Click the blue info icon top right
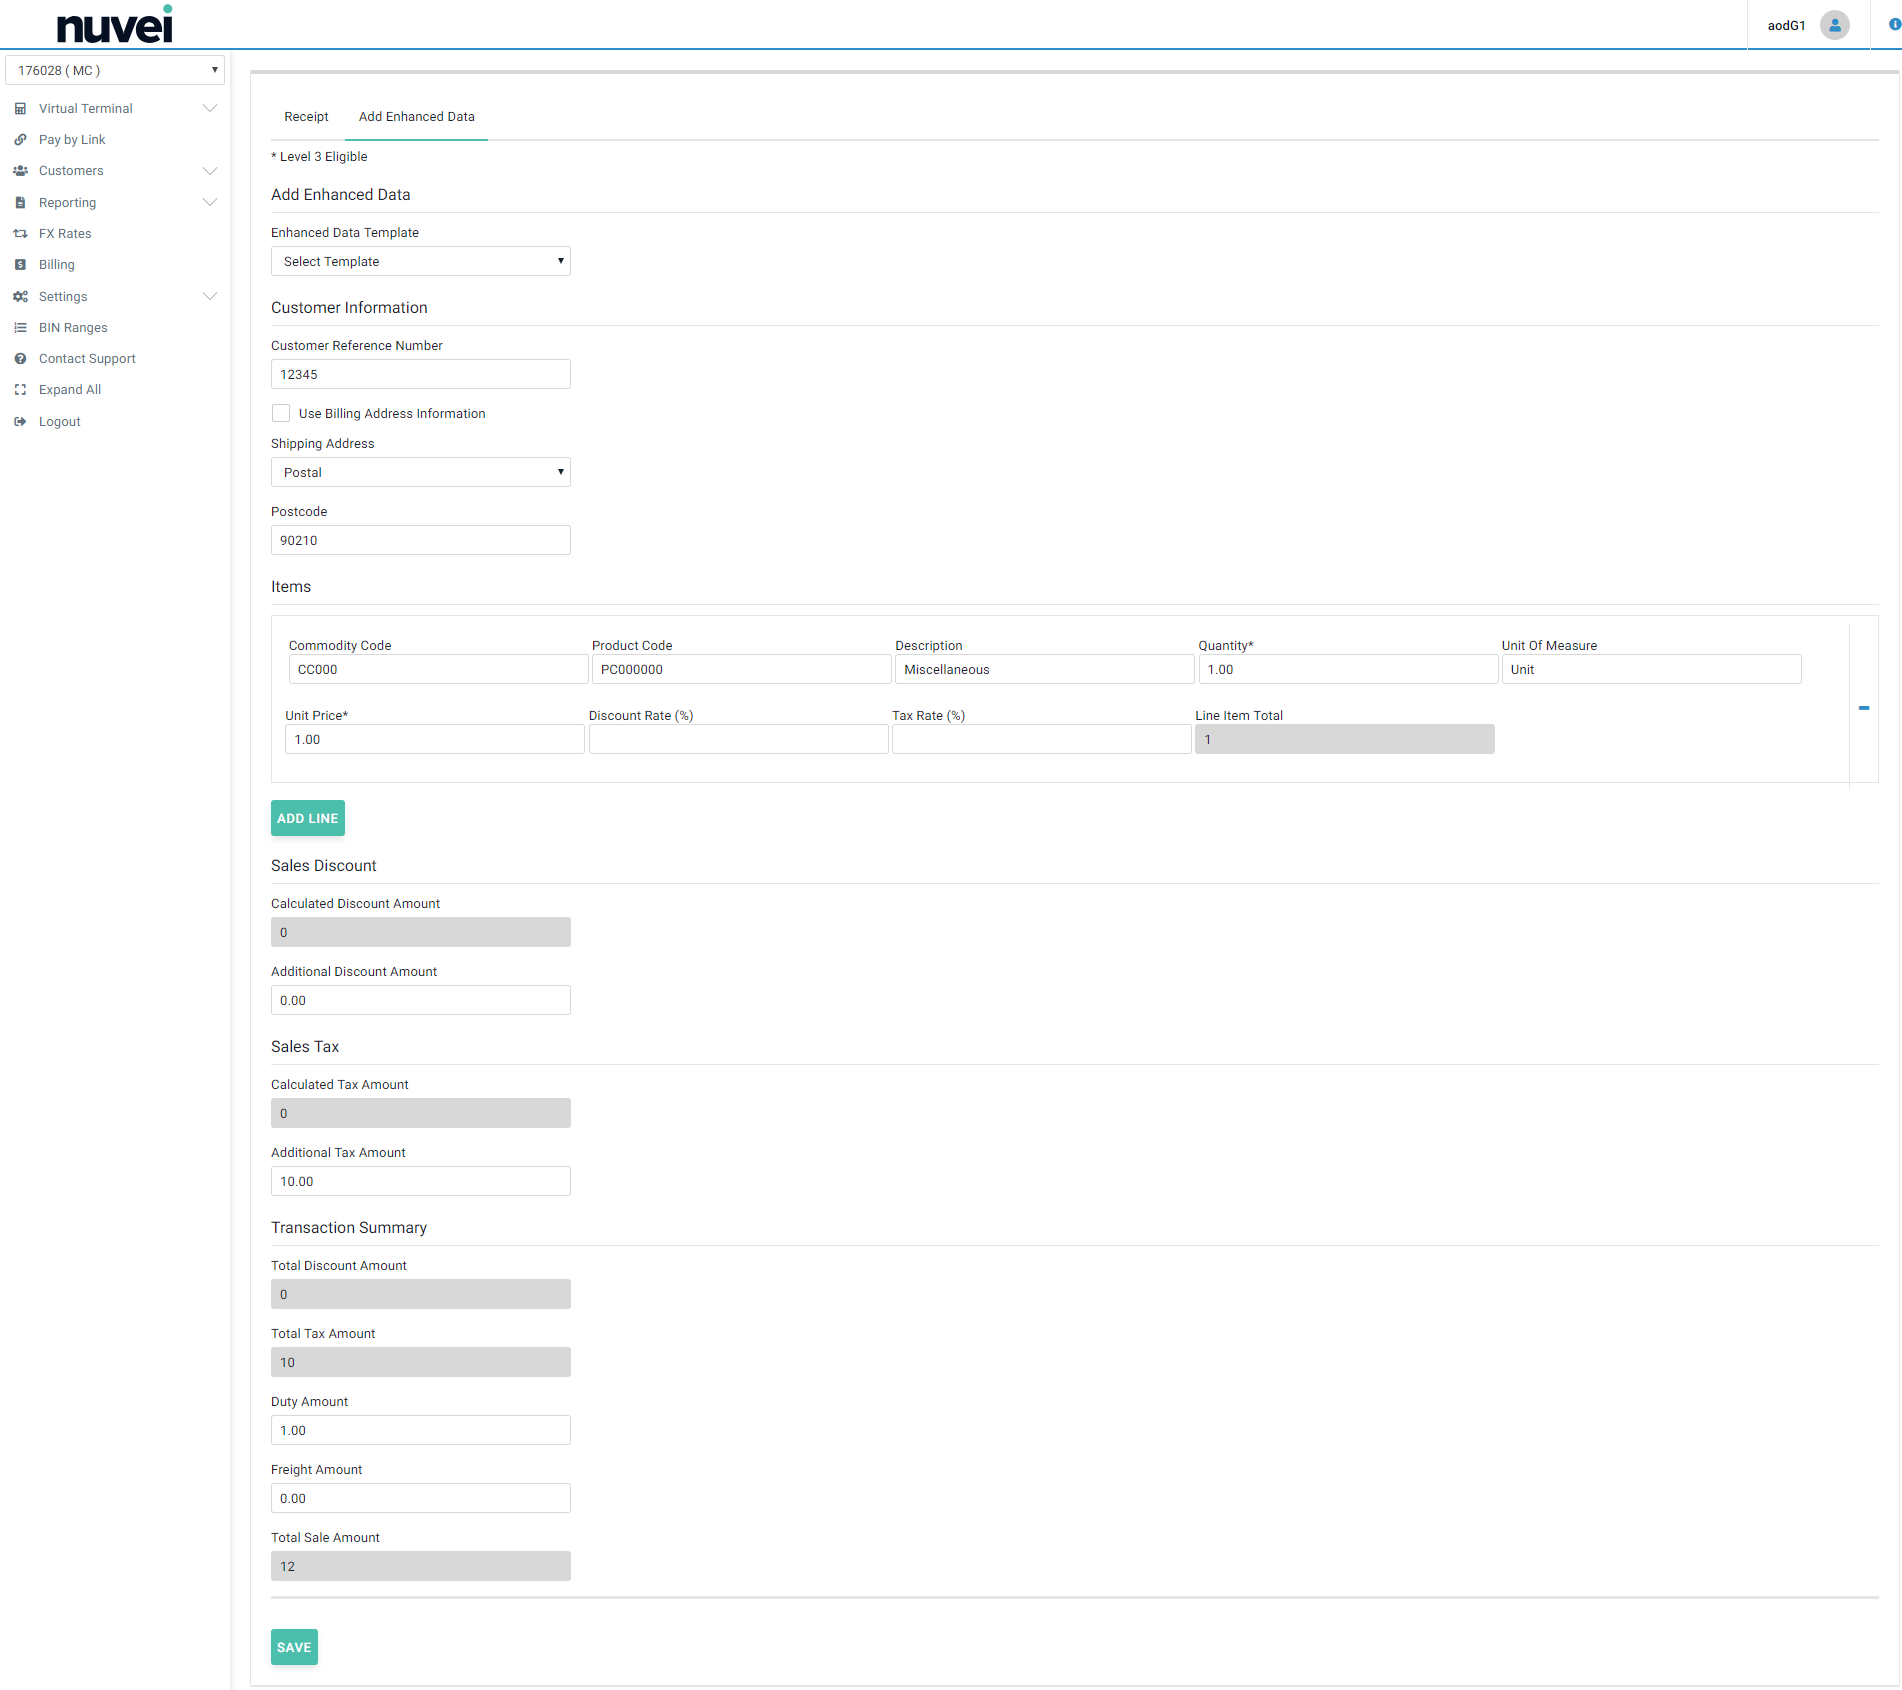Screen dimensions: 1902x1690 pos(1894,25)
